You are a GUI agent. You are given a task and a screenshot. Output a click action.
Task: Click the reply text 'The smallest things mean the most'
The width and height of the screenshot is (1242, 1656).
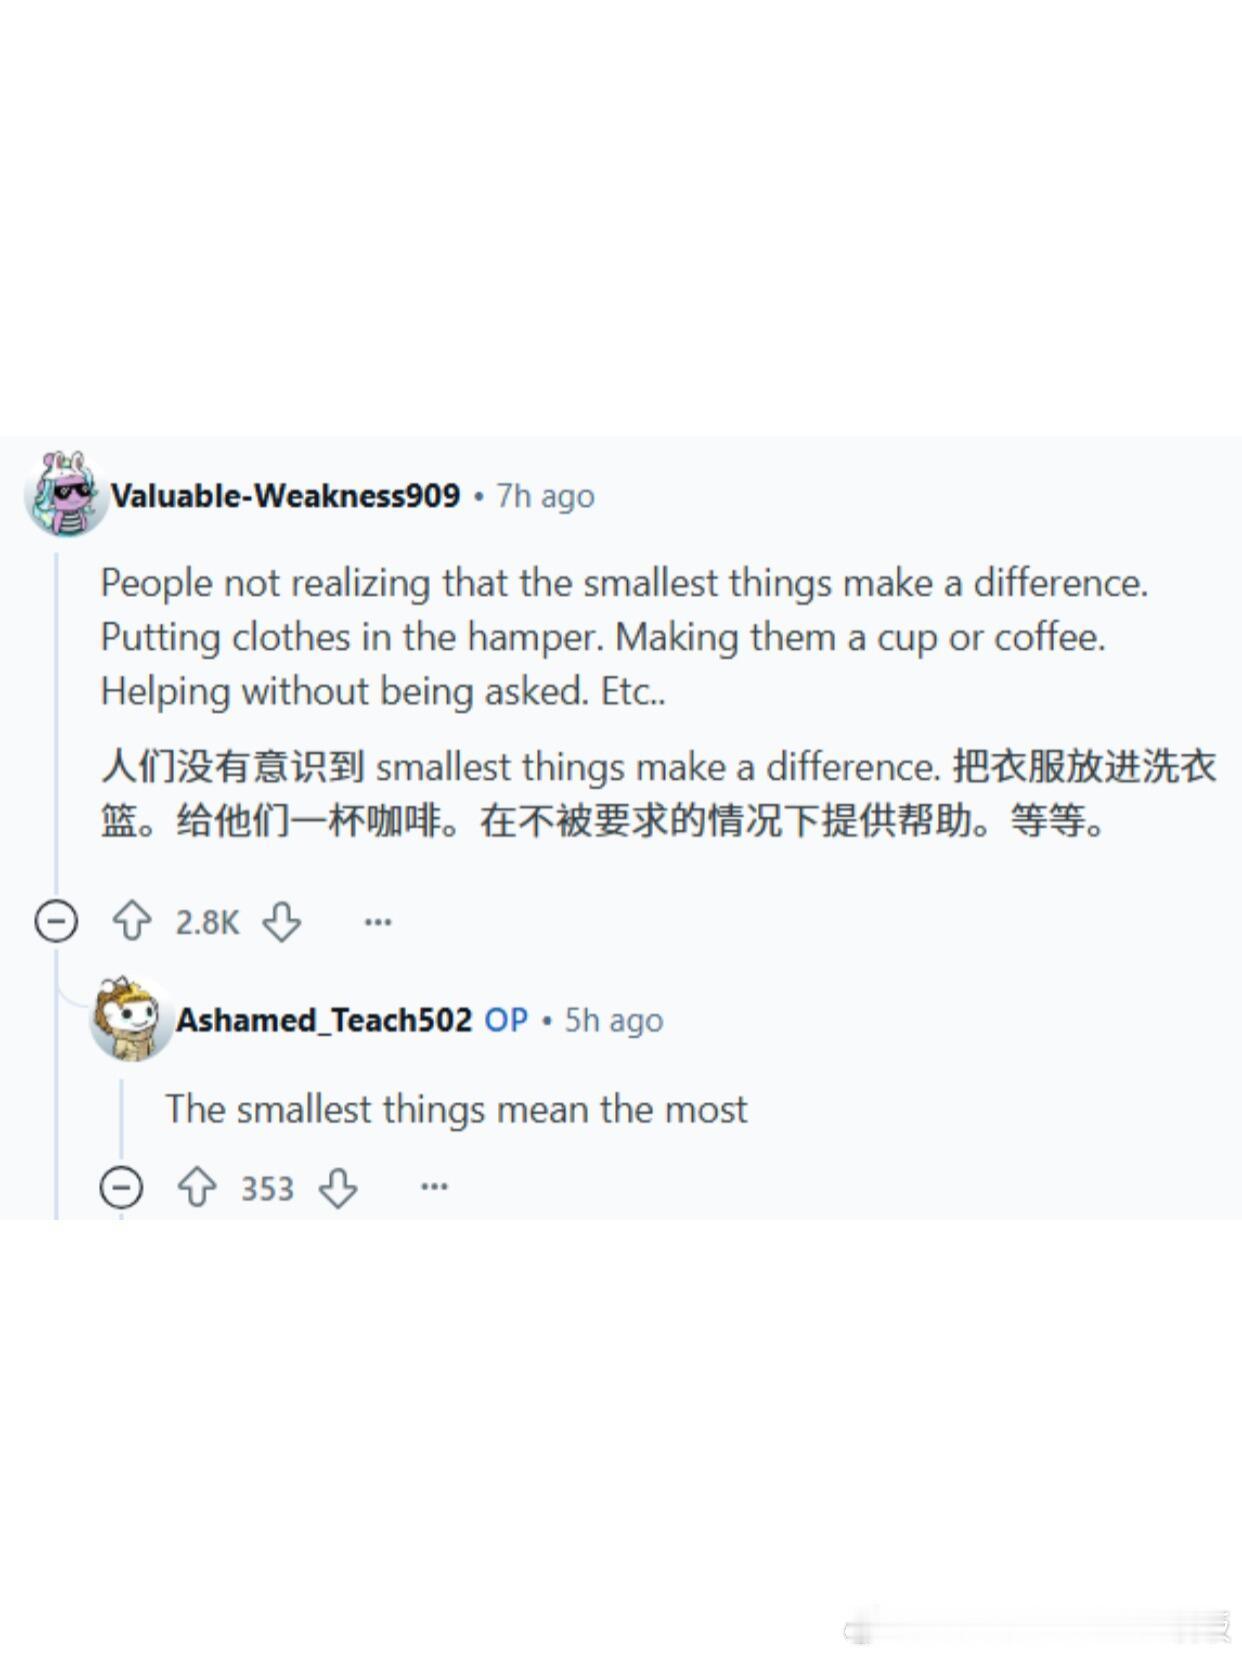457,1109
